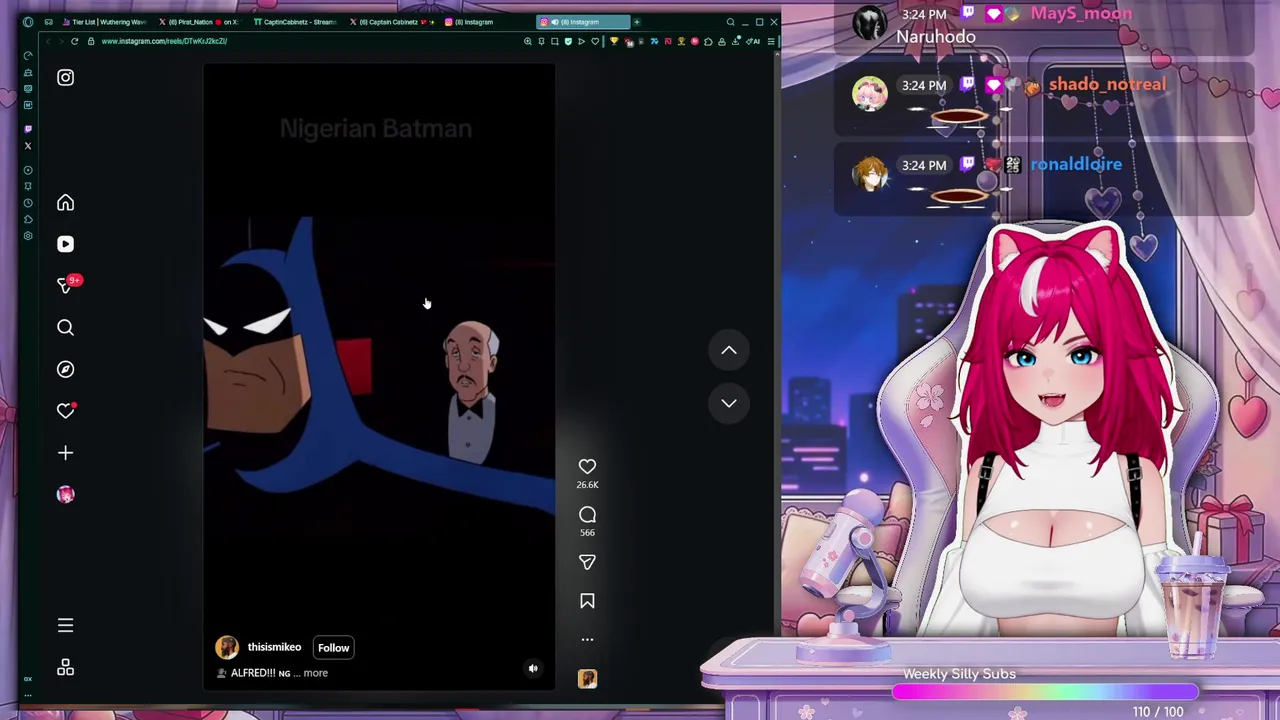Open the Instagram Search icon
The image size is (1280, 720).
coord(65,328)
